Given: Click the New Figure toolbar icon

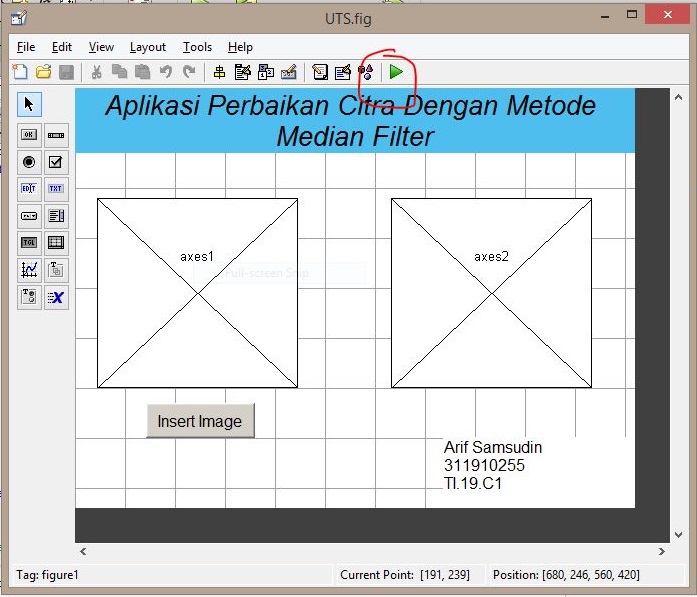Looking at the screenshot, I should click(20, 72).
